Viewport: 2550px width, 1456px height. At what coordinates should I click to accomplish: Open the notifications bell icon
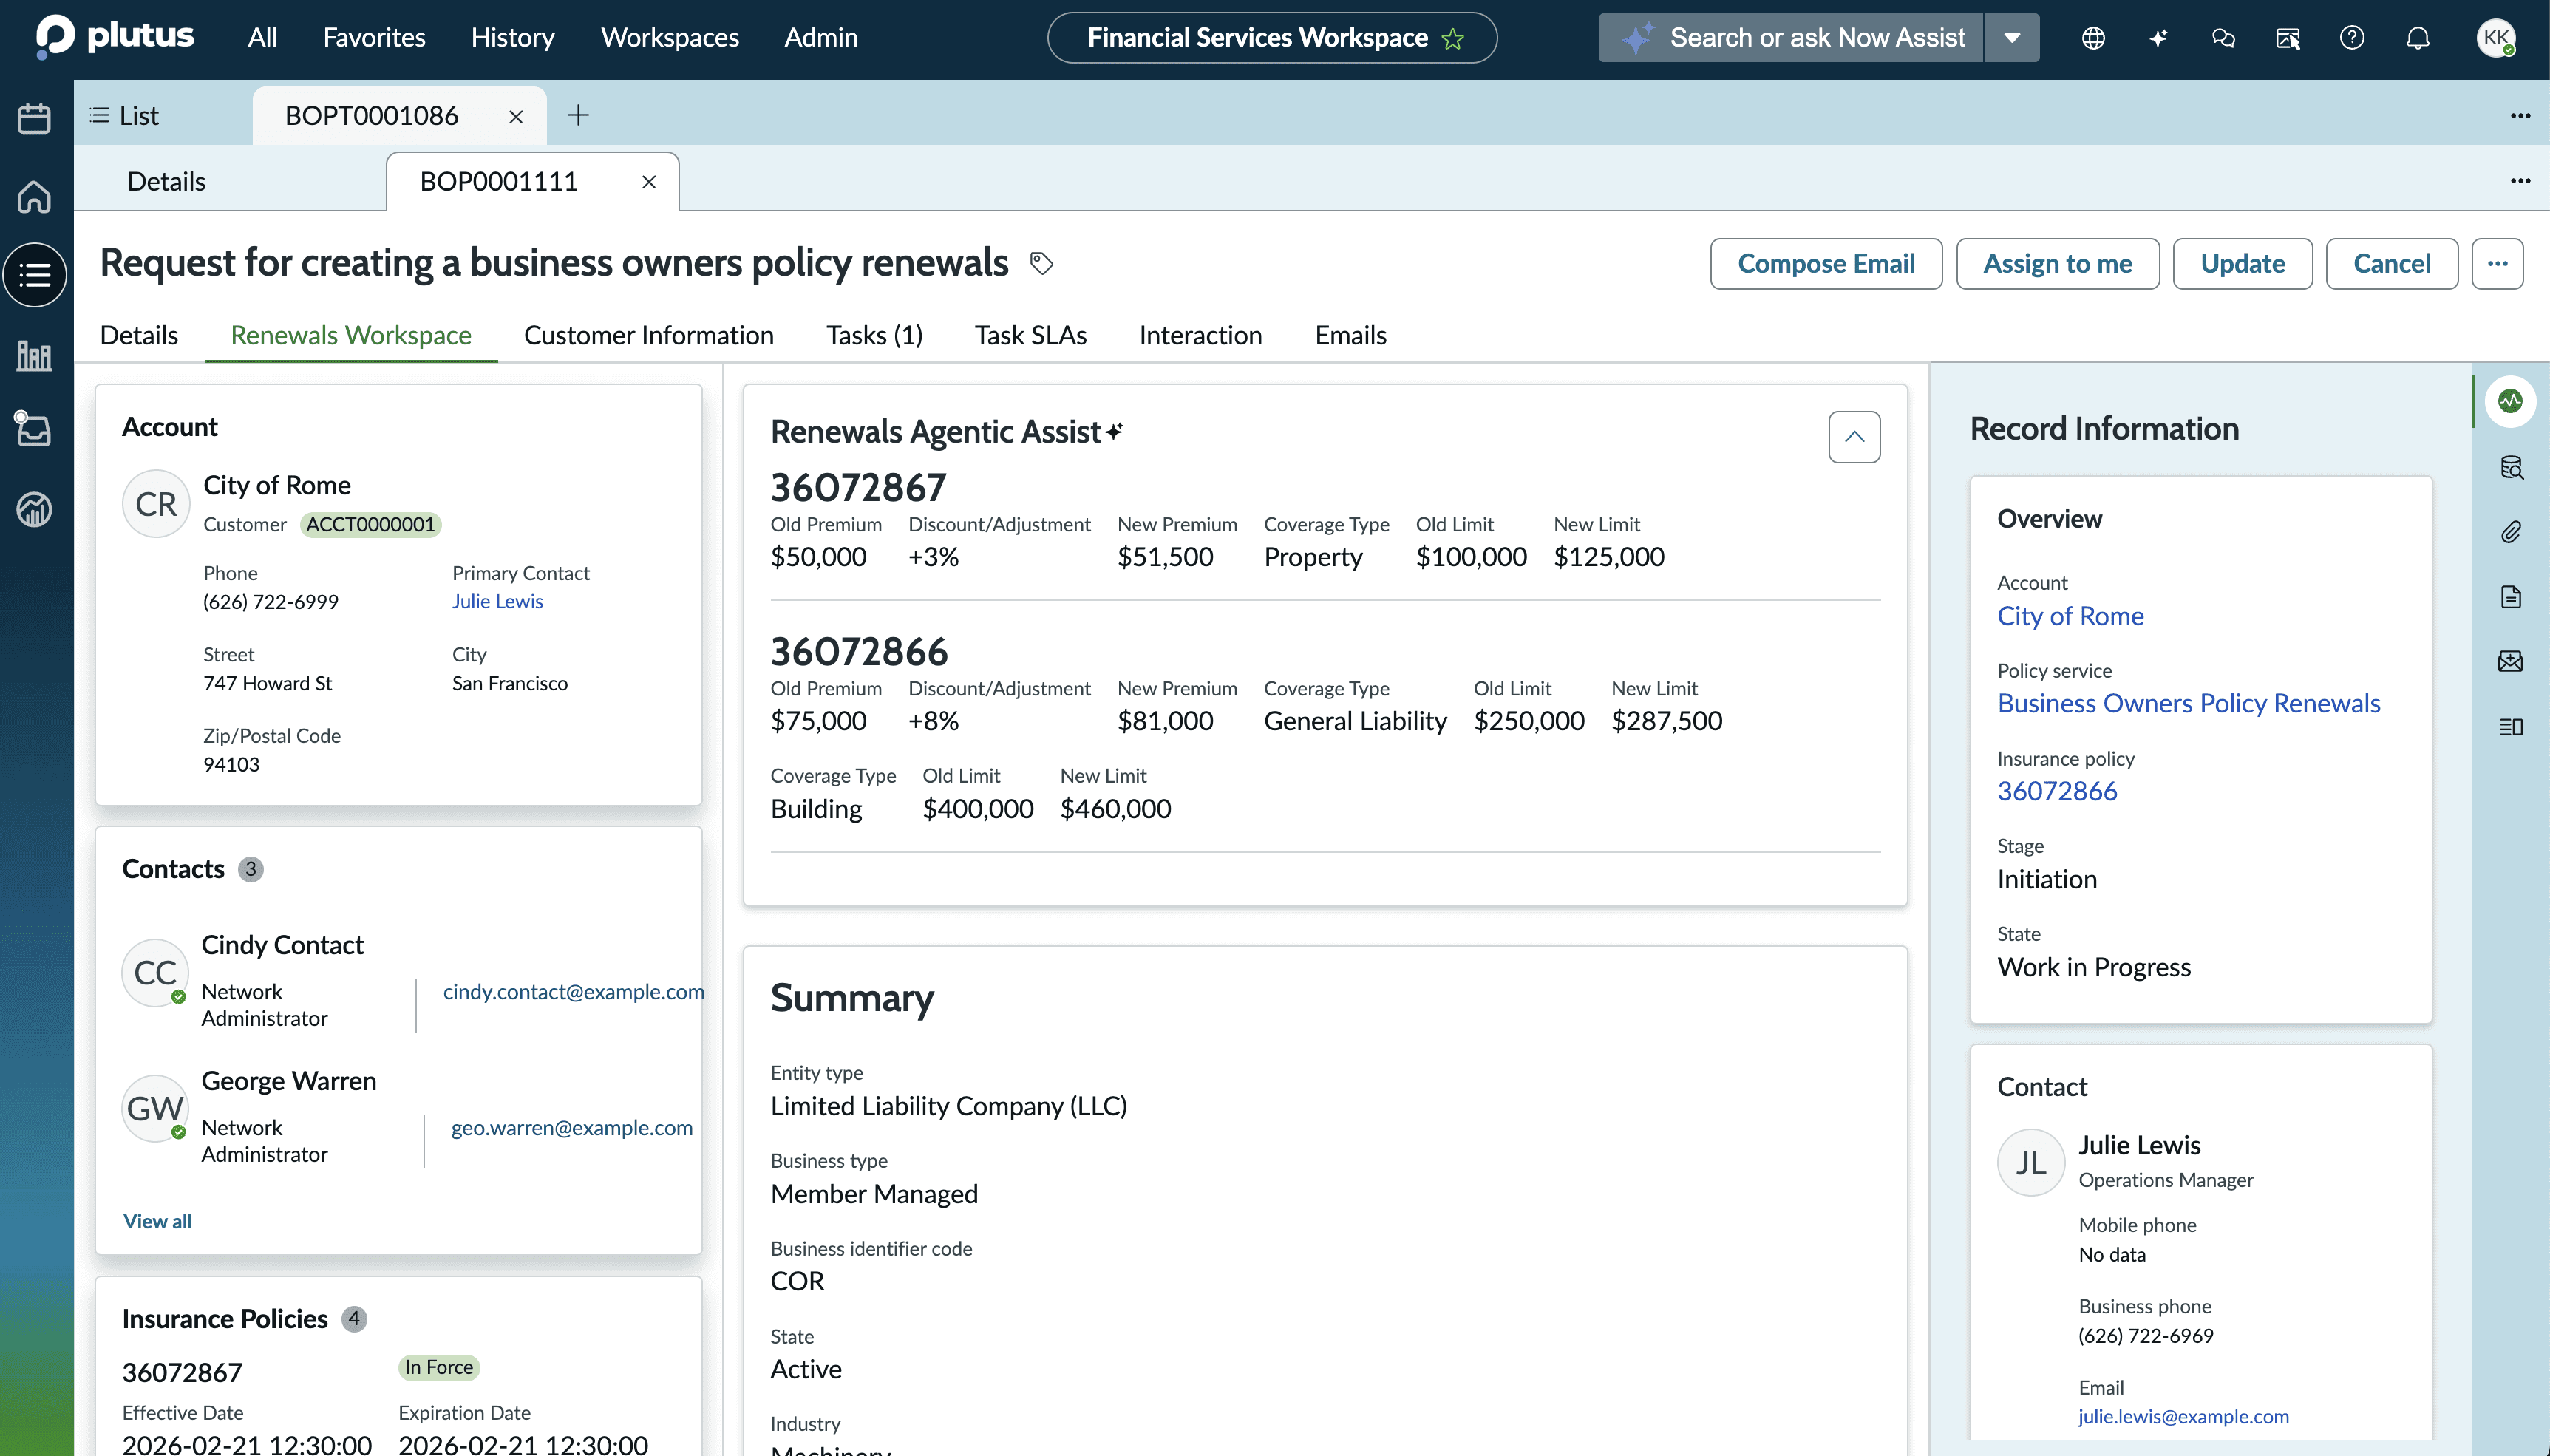2417,38
